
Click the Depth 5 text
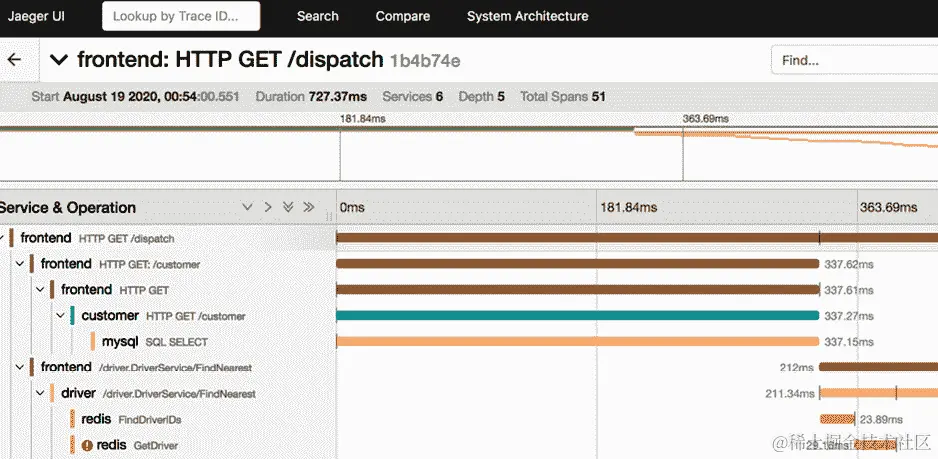(482, 96)
